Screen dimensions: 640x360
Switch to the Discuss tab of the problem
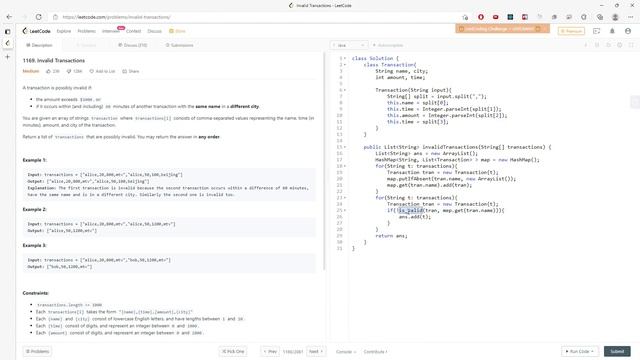[133, 45]
